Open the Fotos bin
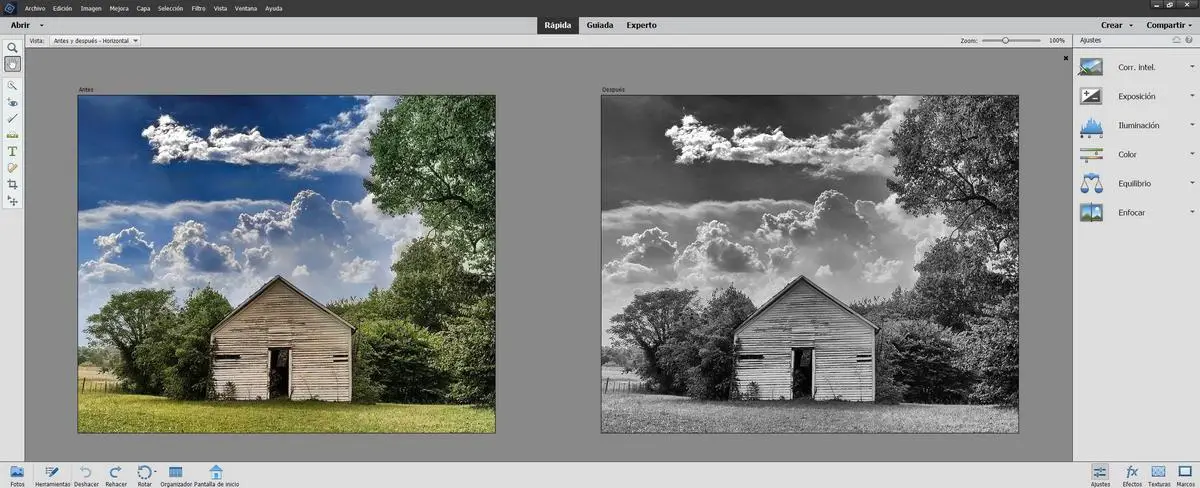This screenshot has height=488, width=1200. coord(17,475)
